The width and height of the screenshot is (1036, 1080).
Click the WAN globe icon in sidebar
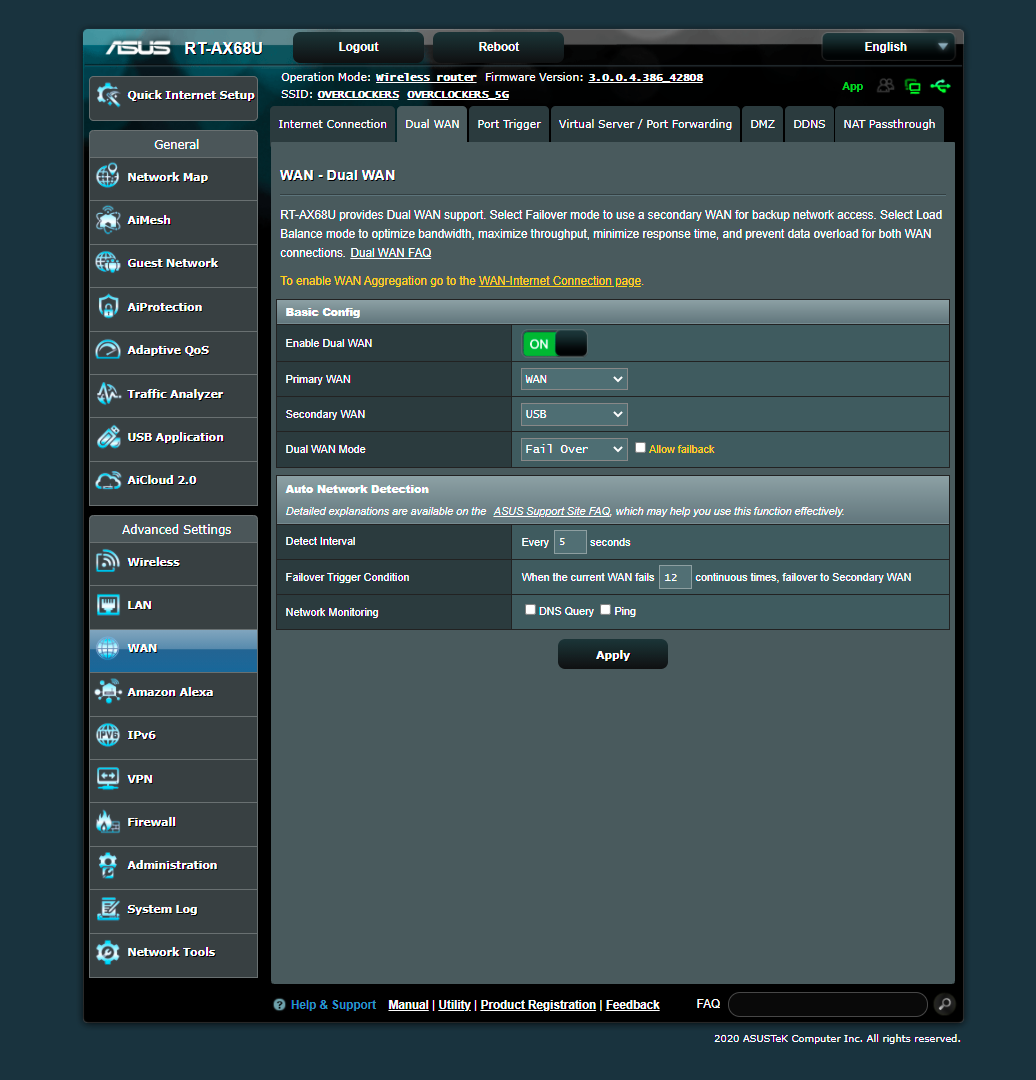(108, 647)
